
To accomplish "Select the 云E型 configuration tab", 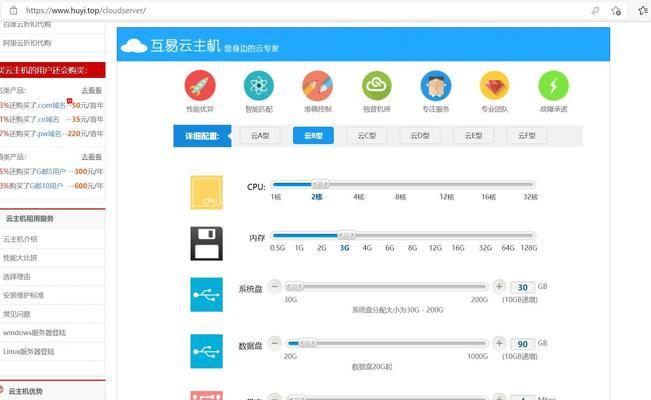I will coord(473,135).
